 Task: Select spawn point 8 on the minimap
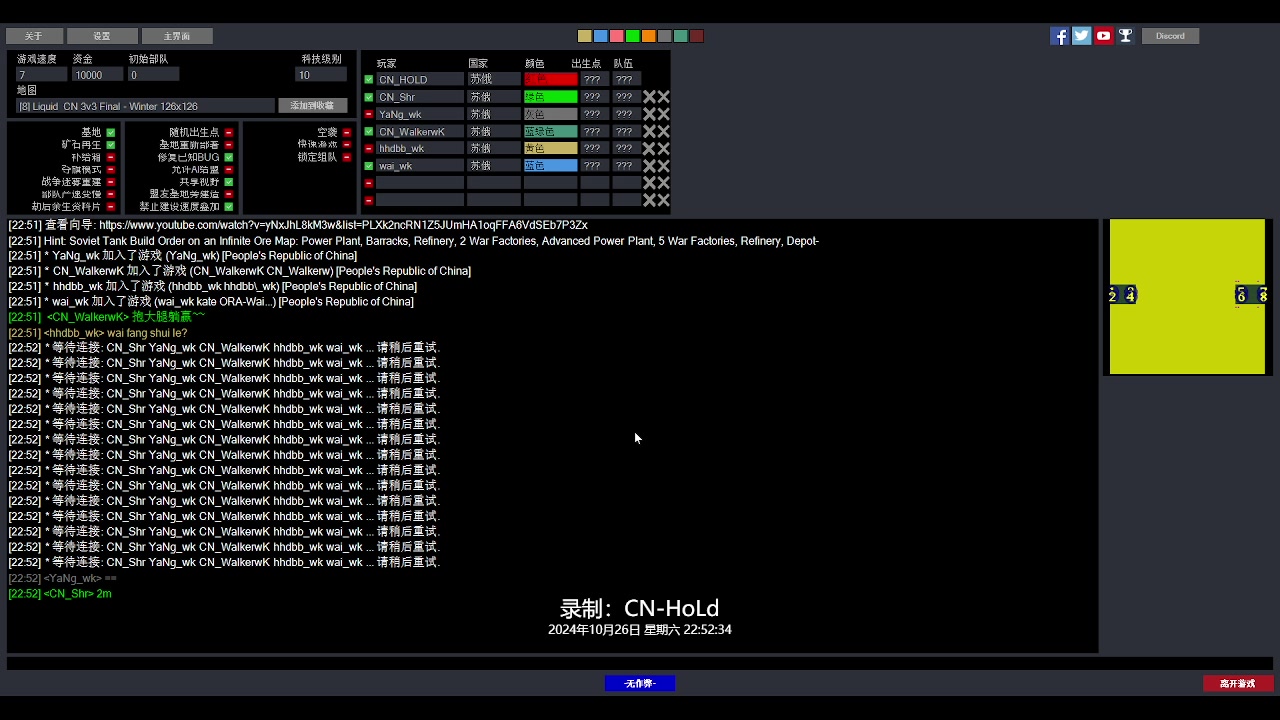click(1263, 295)
